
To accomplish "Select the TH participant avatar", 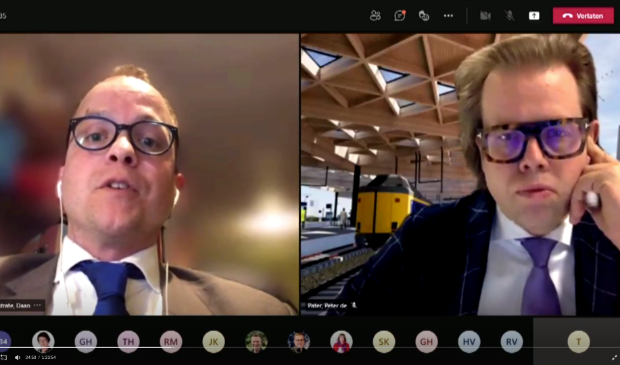I will 128,342.
